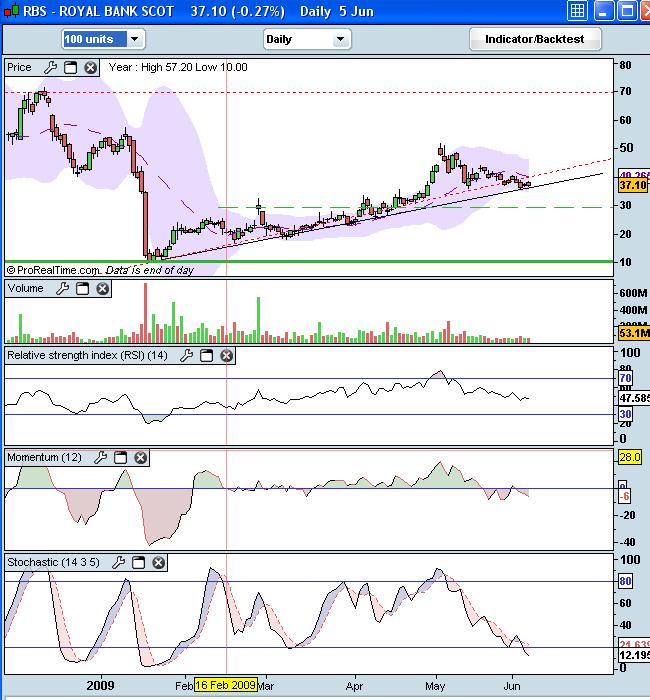Close the Volume panel with X icon
The width and height of the screenshot is (650, 700).
coord(103,289)
